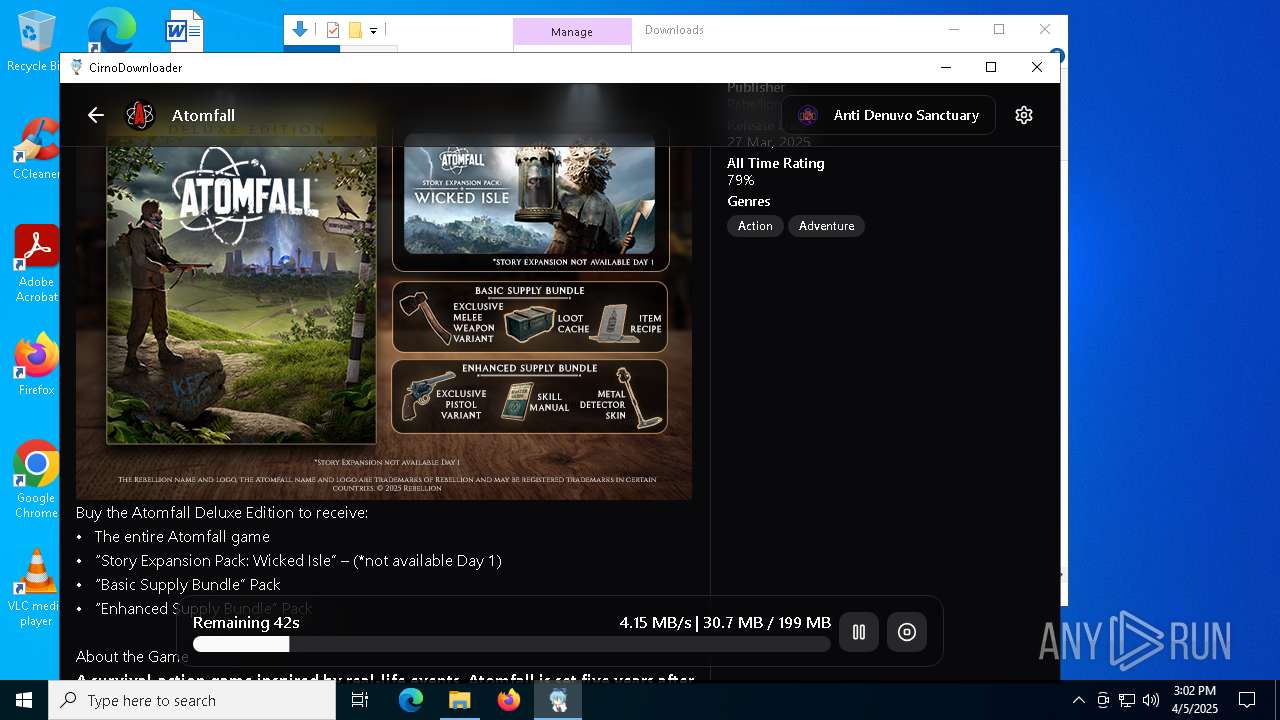Click the About the Game heading

click(x=132, y=656)
